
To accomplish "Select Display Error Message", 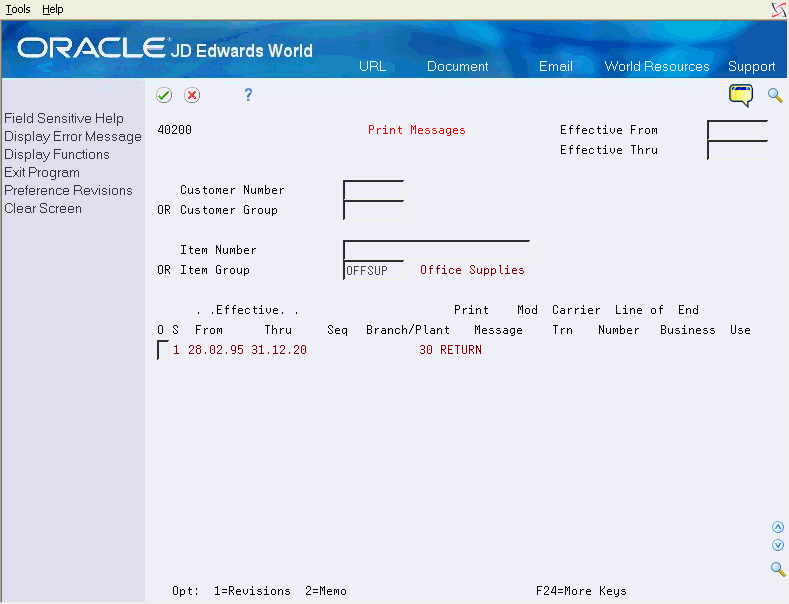I will [73, 136].
